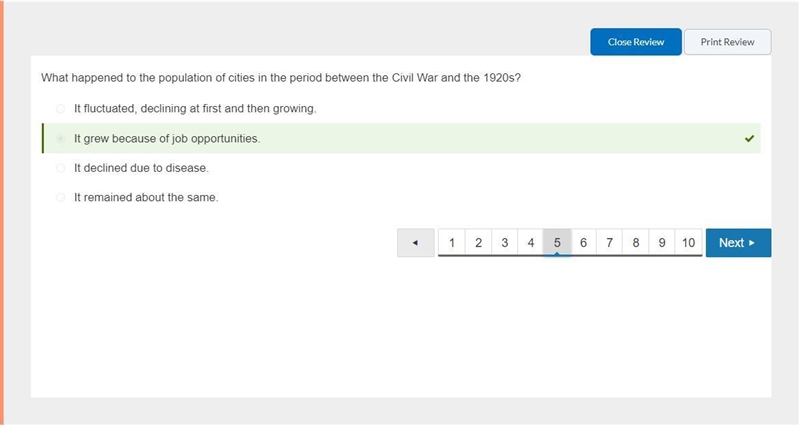Click the Print Review button
Viewport: 800px width, 426px height.
(x=728, y=42)
